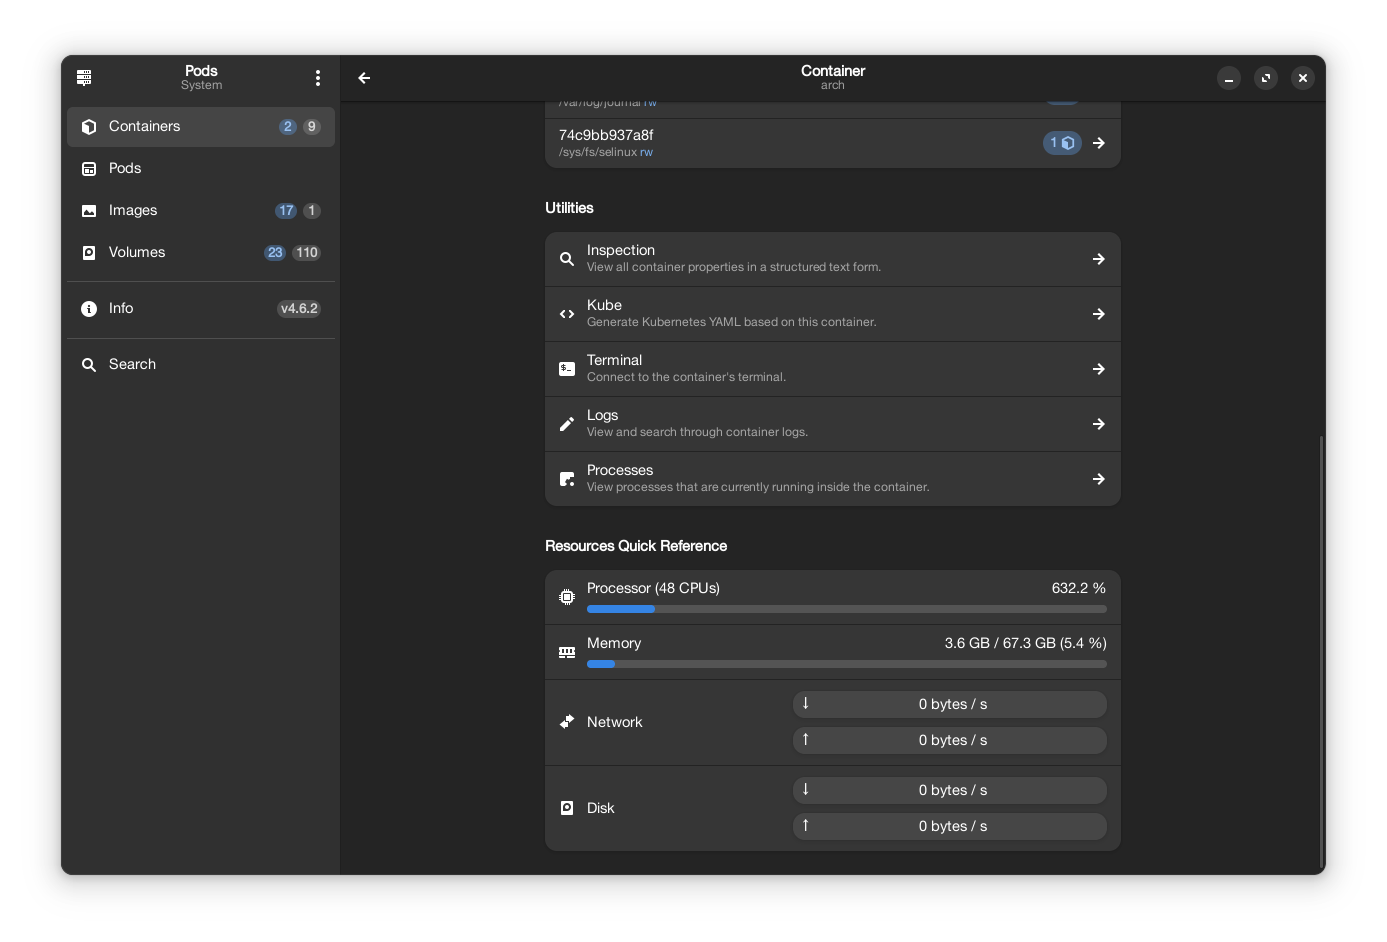
Task: Click the Network icon
Action: coord(567,722)
